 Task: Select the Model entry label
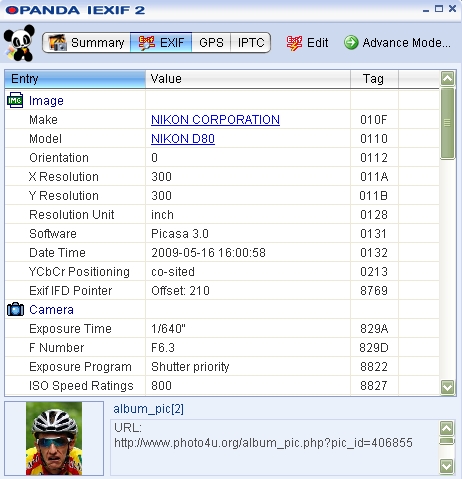pyautogui.click(x=45, y=139)
